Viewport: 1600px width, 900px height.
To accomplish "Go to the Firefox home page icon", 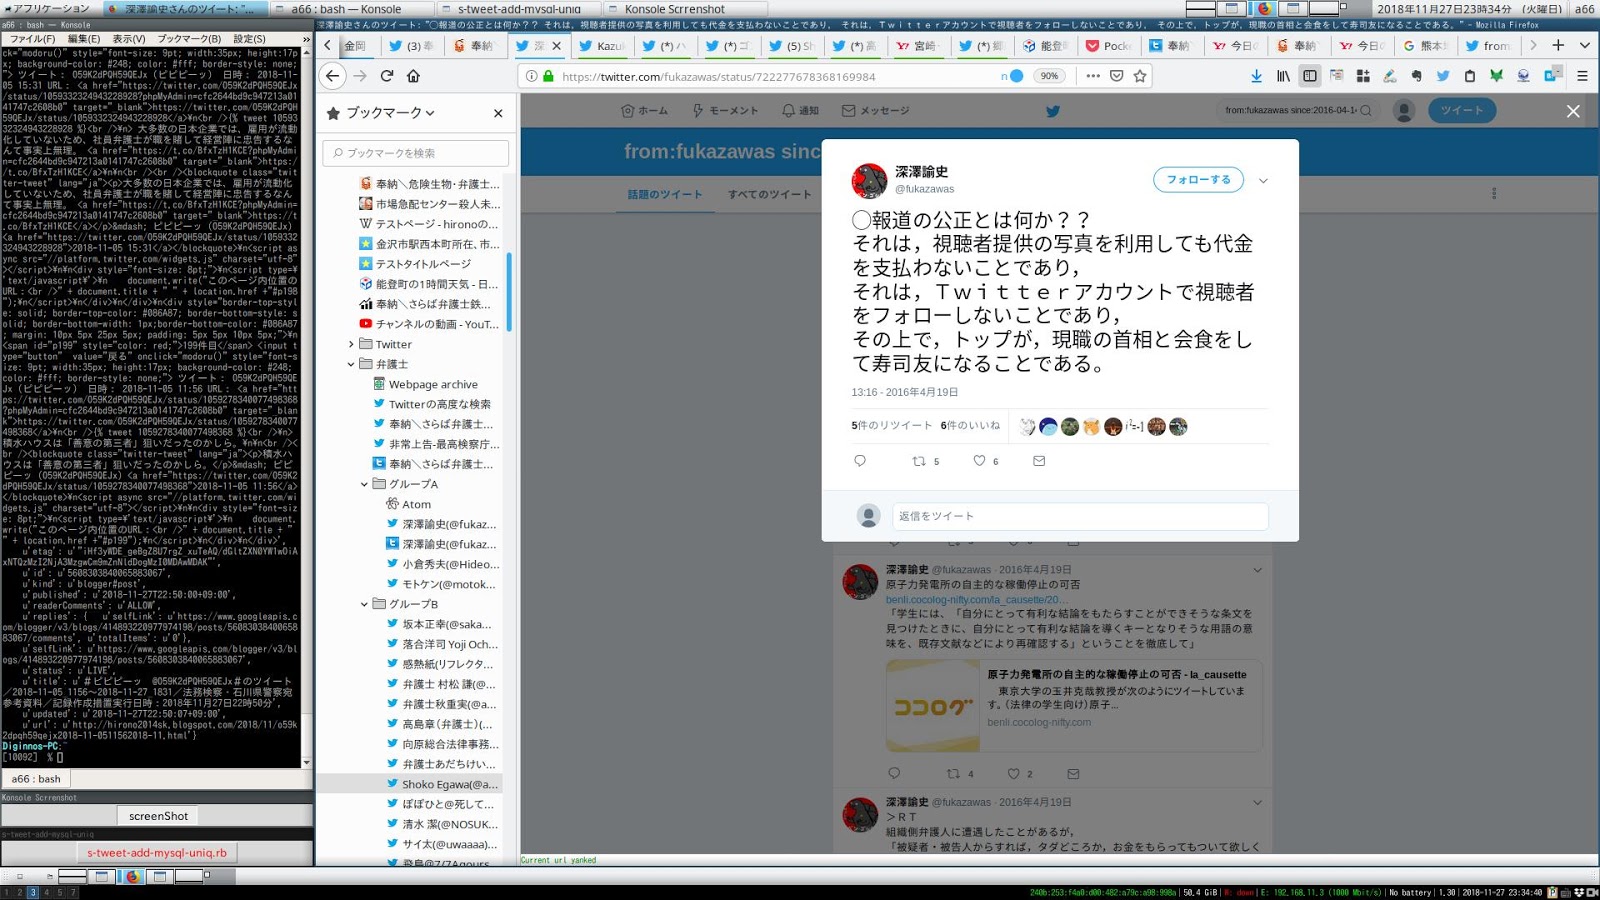I will [413, 76].
